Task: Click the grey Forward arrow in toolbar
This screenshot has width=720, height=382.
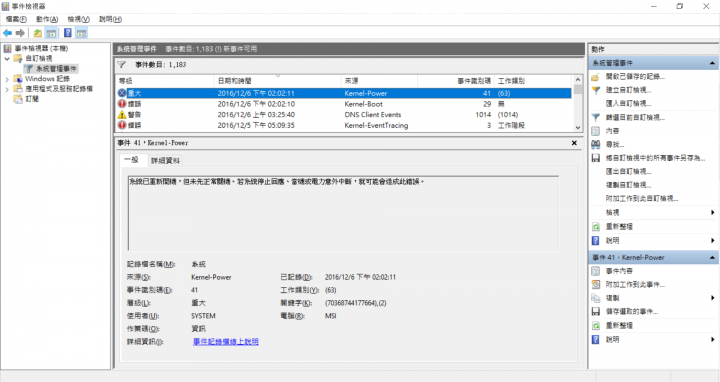Action: pyautogui.click(x=20, y=33)
